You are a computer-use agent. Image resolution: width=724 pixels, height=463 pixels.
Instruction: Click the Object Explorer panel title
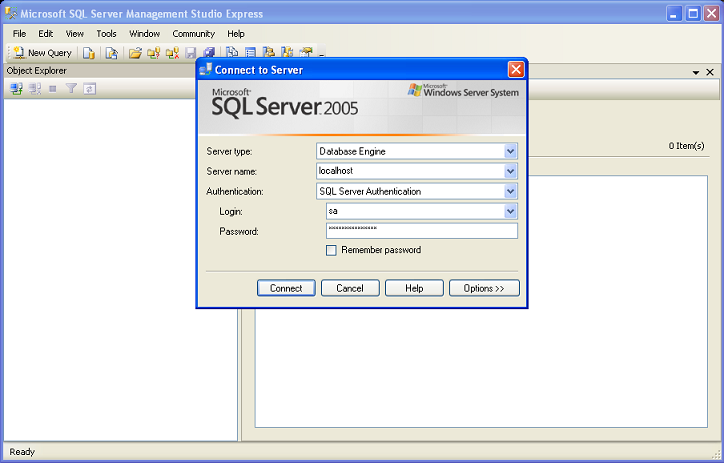coord(36,71)
